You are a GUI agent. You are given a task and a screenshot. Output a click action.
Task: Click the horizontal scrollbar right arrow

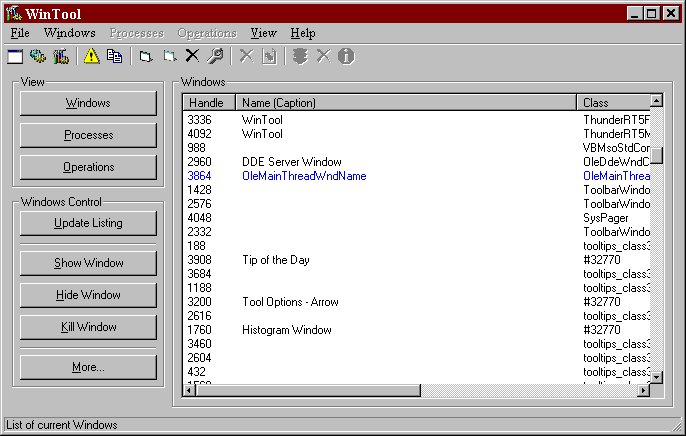pyautogui.click(x=643, y=390)
